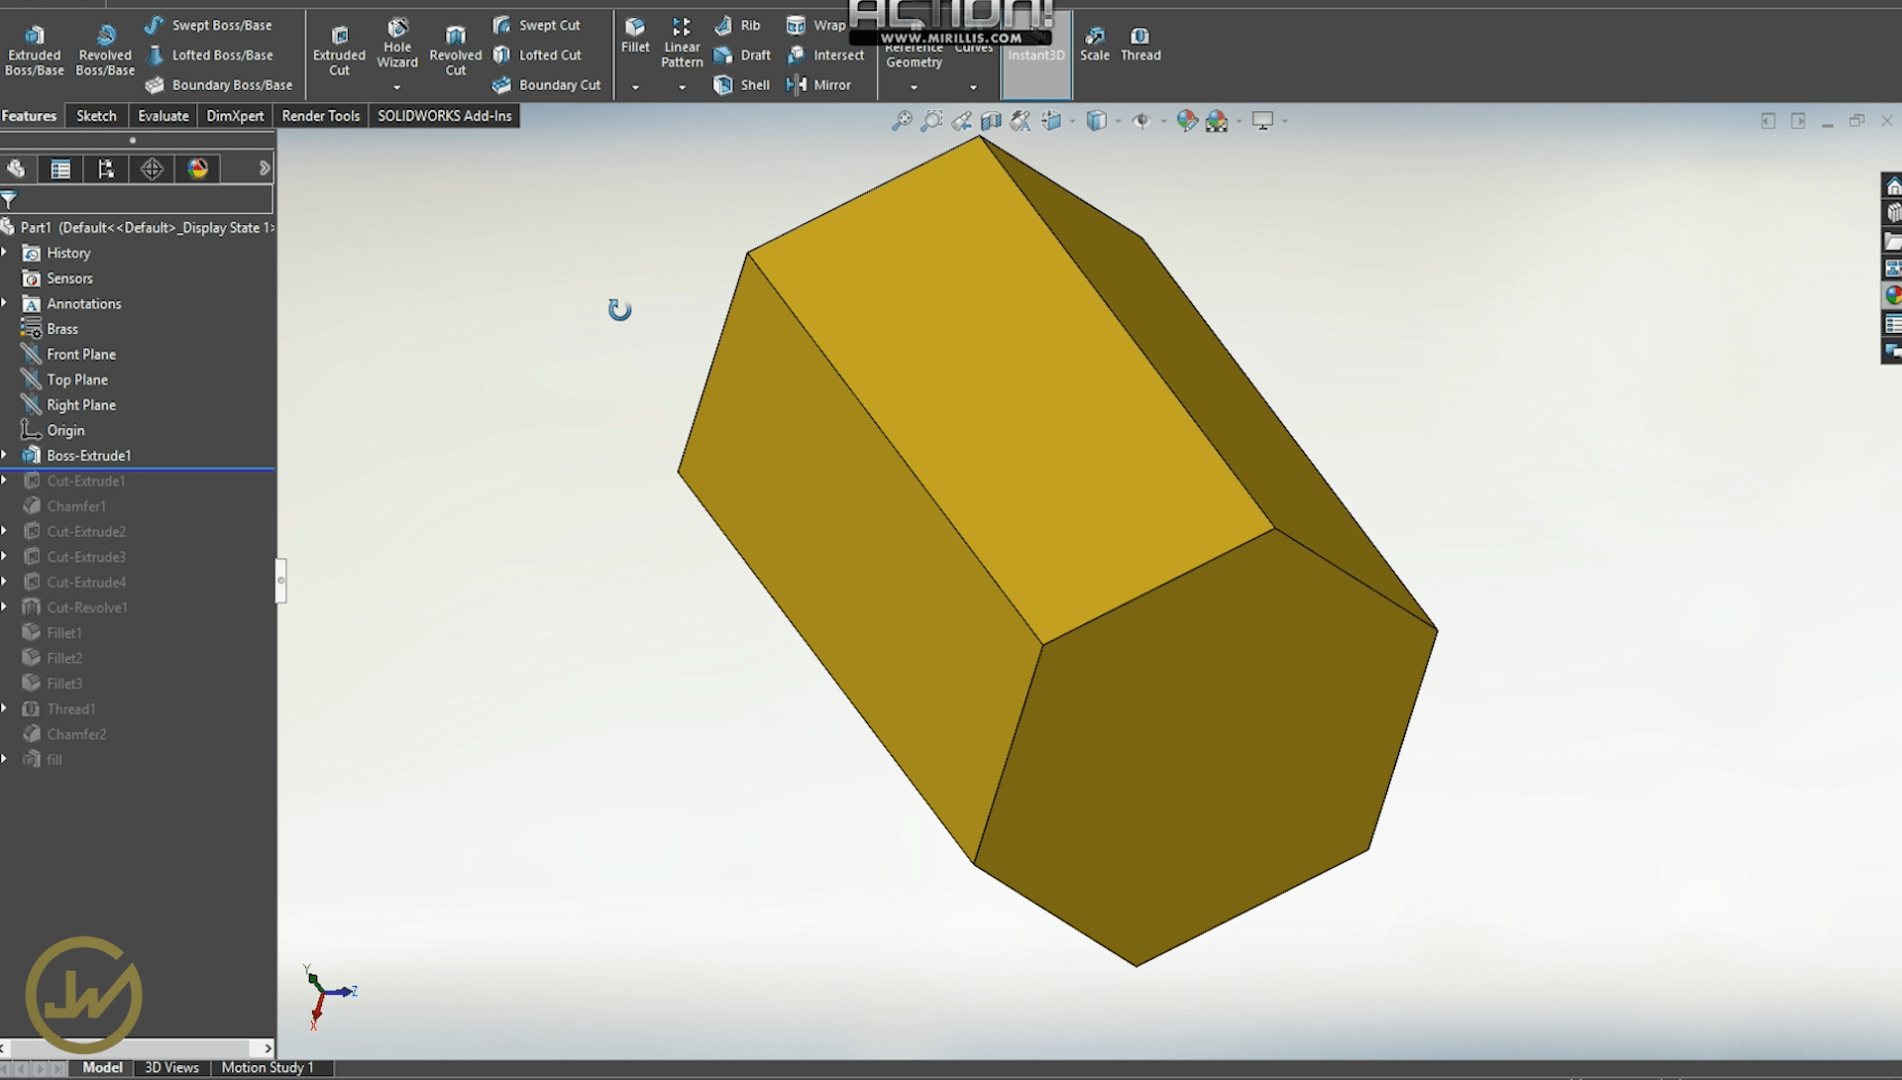Toggle Instant3D mode off

tap(1035, 55)
